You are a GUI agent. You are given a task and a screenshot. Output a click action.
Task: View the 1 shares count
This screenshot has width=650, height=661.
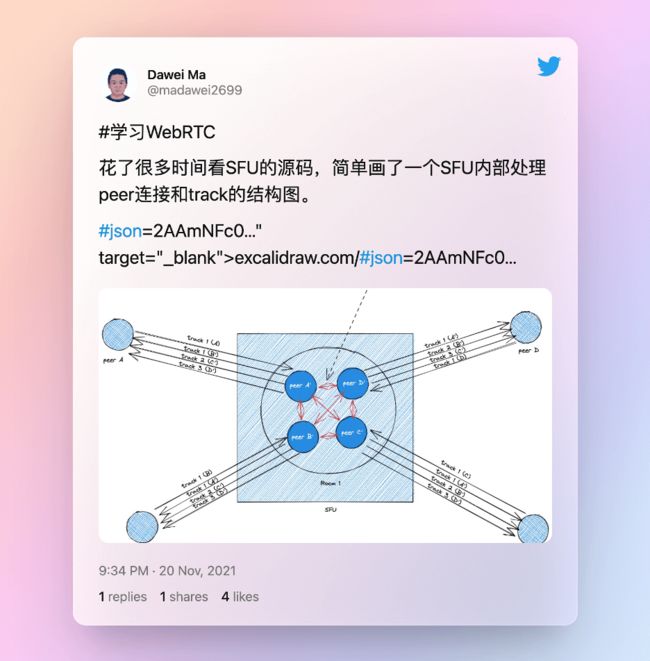[x=184, y=597]
